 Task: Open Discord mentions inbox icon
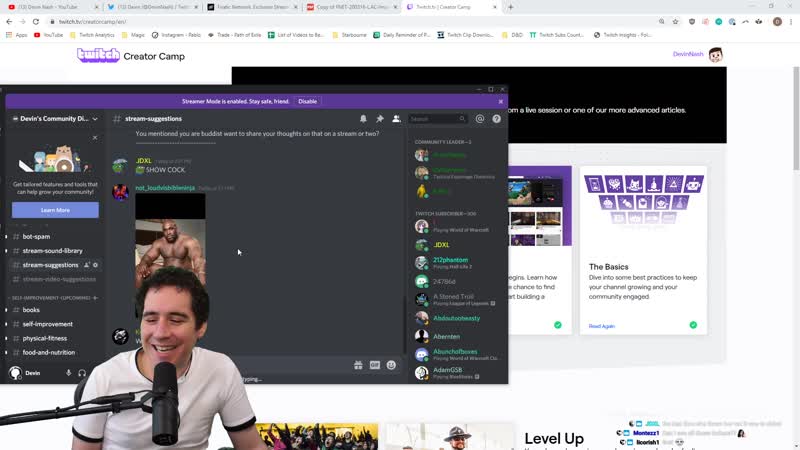pos(480,119)
